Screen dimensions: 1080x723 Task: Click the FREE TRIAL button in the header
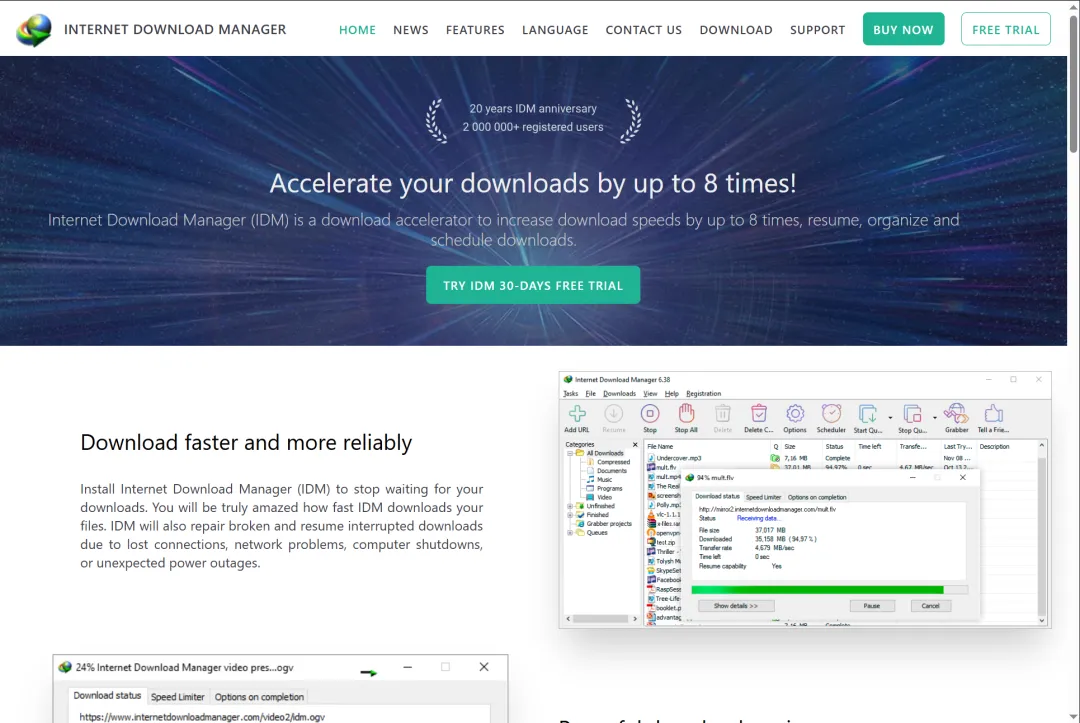pos(1005,29)
